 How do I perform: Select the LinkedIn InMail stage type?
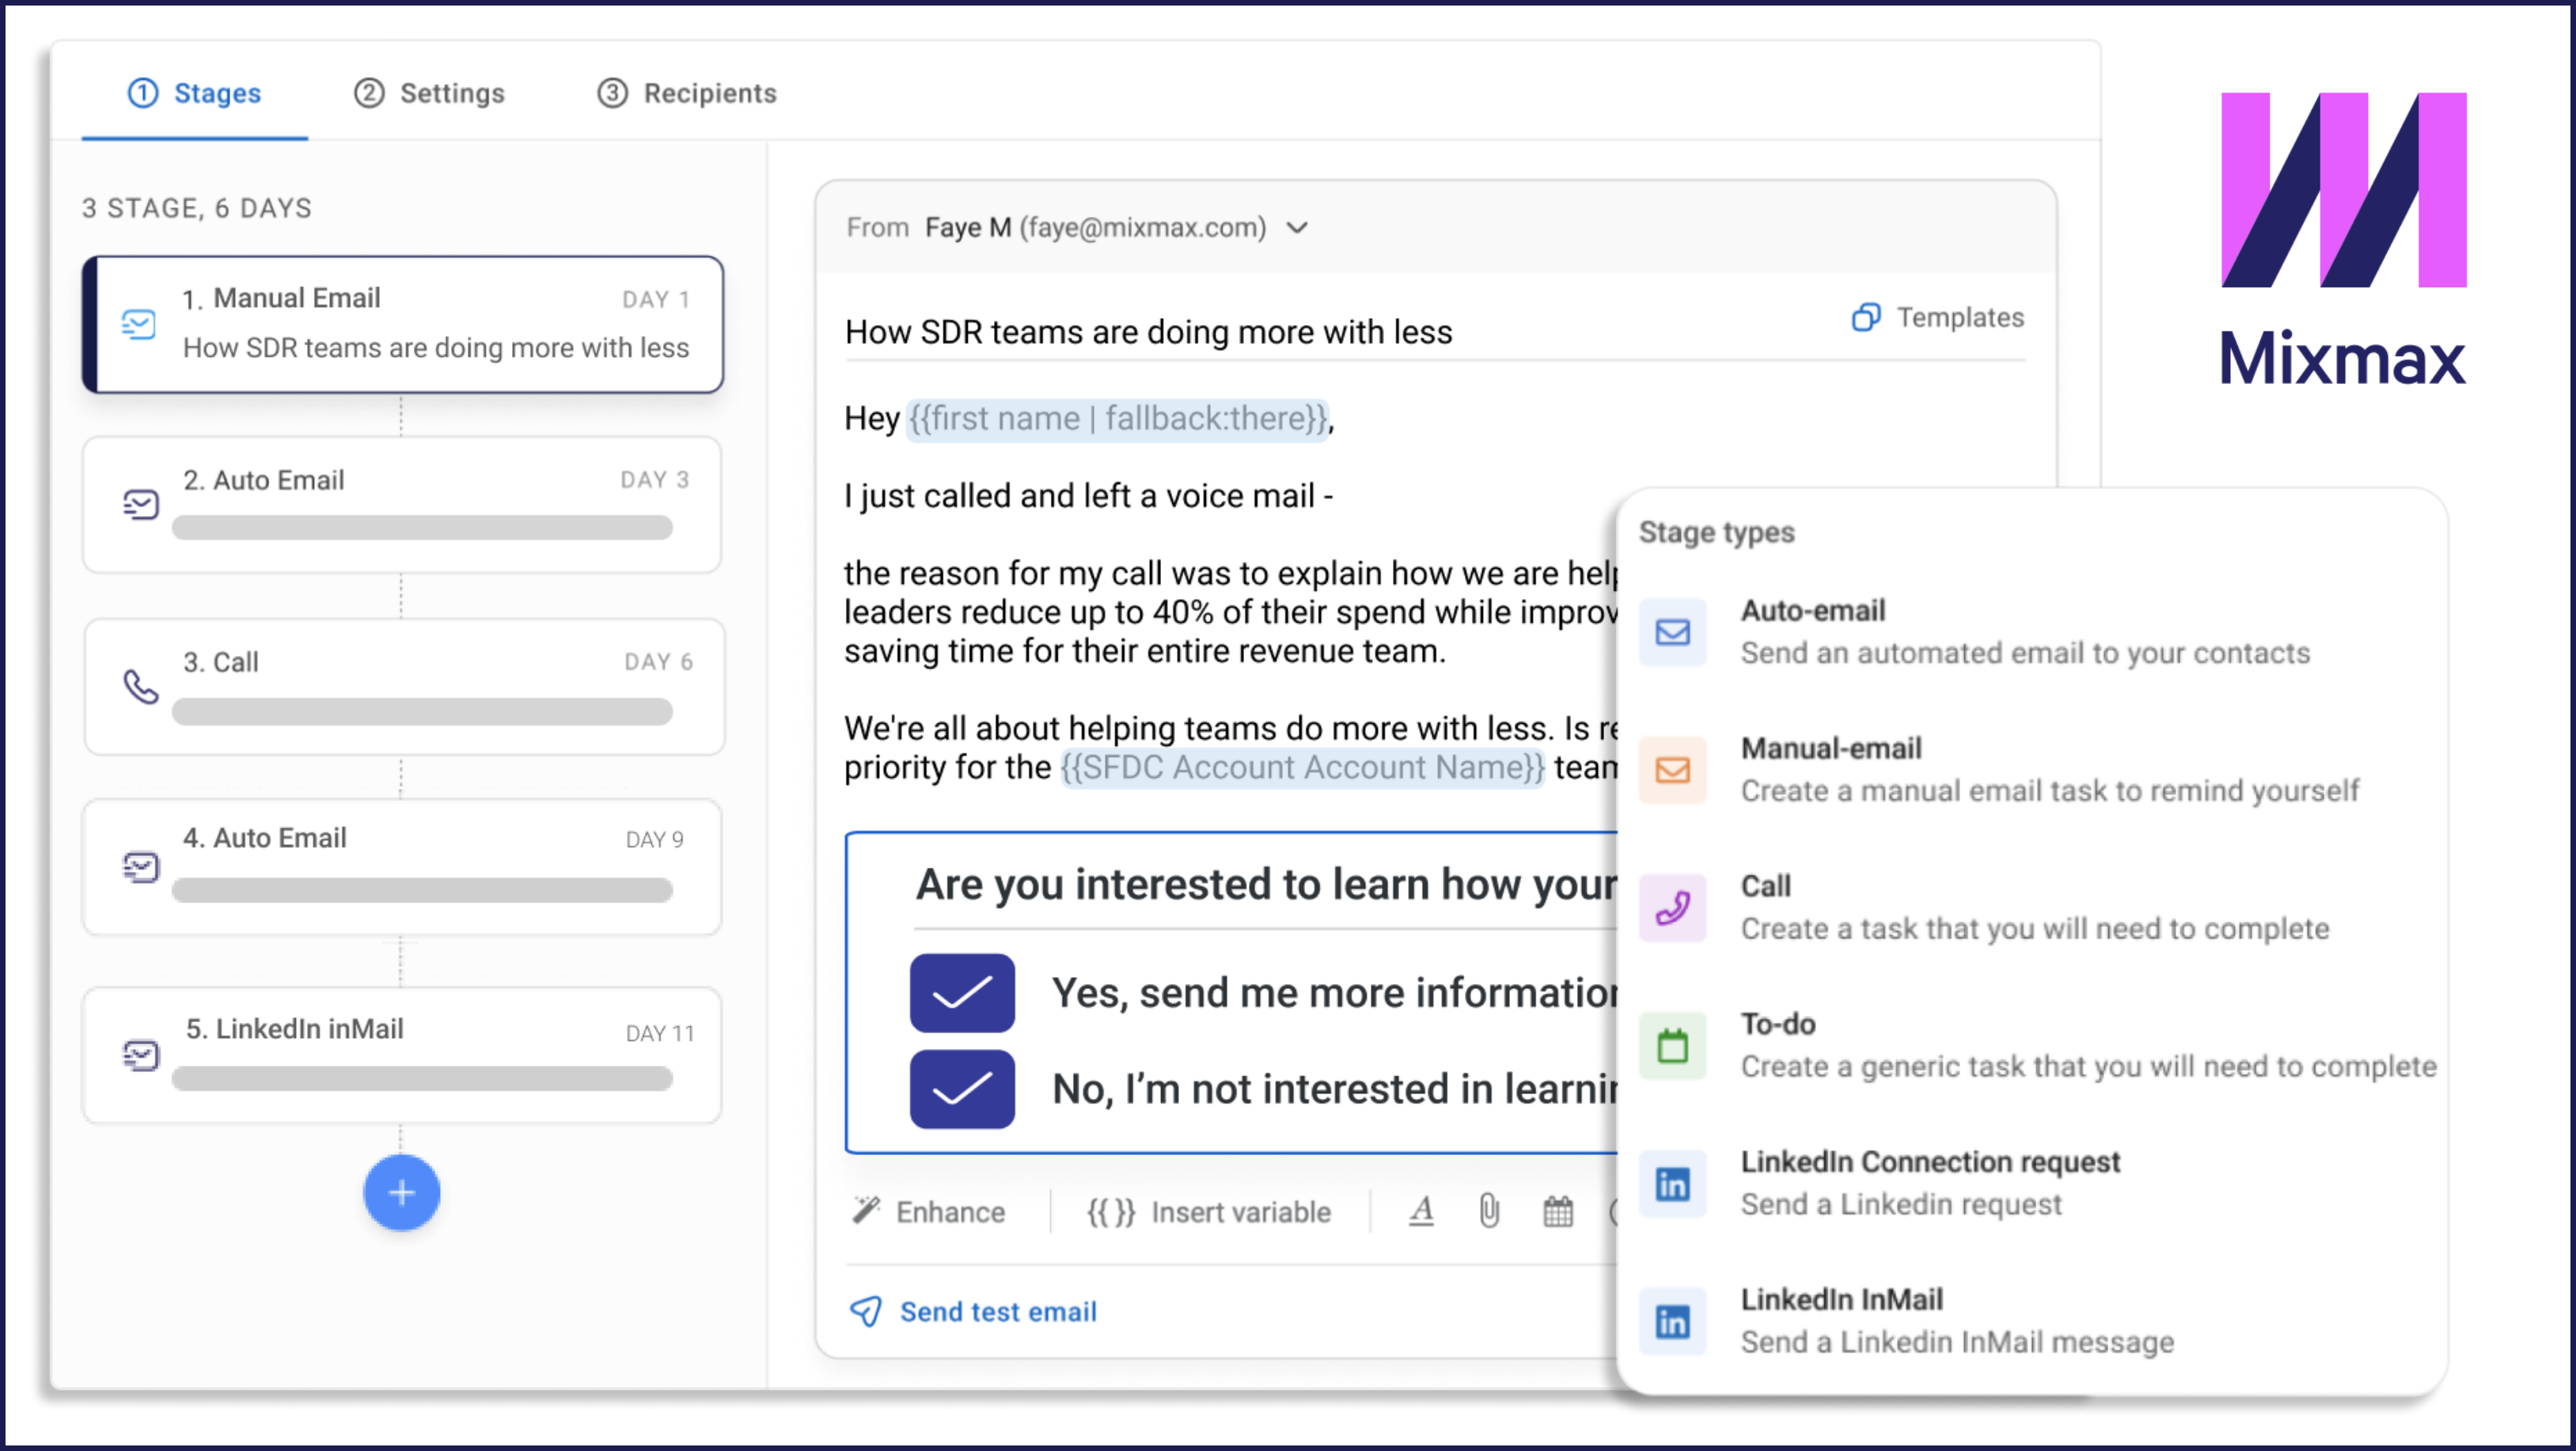click(x=1841, y=1299)
